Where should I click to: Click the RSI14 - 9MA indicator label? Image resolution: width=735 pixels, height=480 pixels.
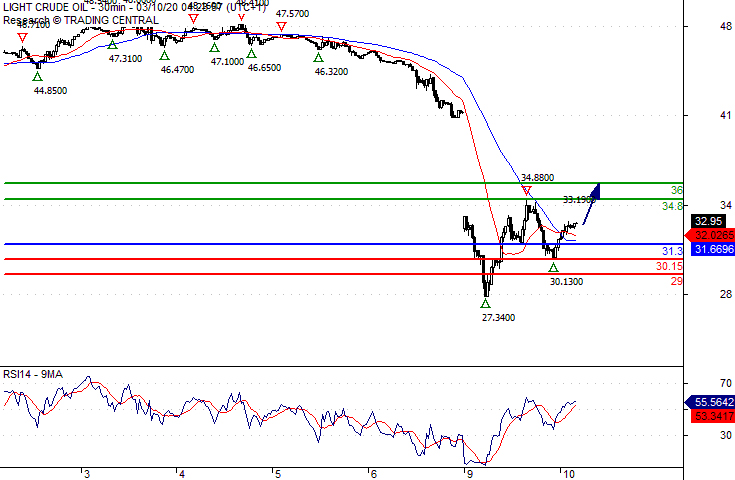click(x=33, y=374)
